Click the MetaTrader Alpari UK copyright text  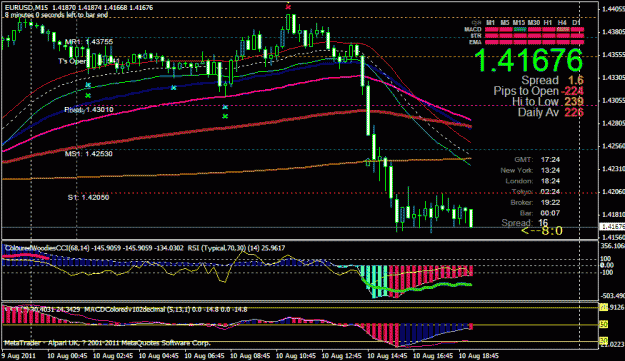pos(107,343)
